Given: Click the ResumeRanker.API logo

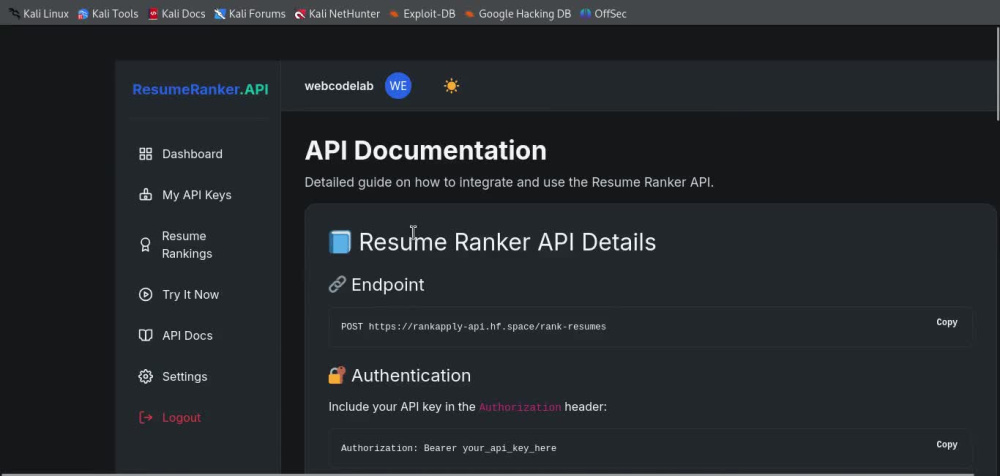Looking at the screenshot, I should click(200, 89).
